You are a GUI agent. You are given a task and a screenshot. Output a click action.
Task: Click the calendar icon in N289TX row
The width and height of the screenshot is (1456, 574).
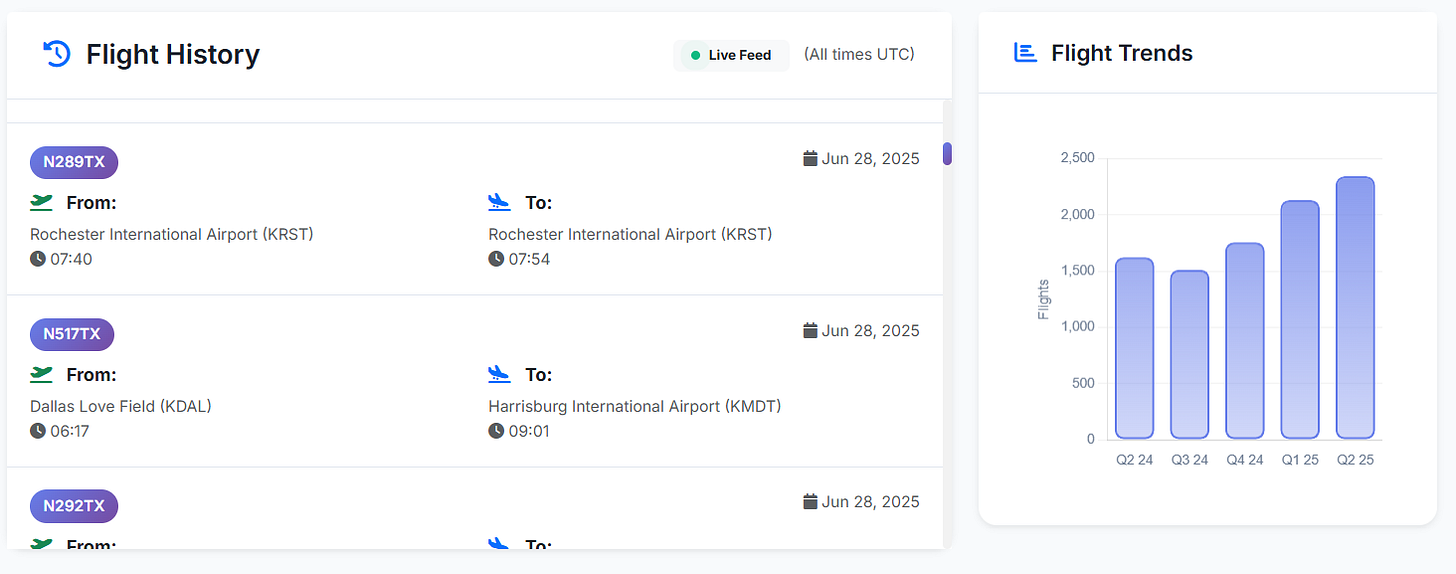[811, 158]
